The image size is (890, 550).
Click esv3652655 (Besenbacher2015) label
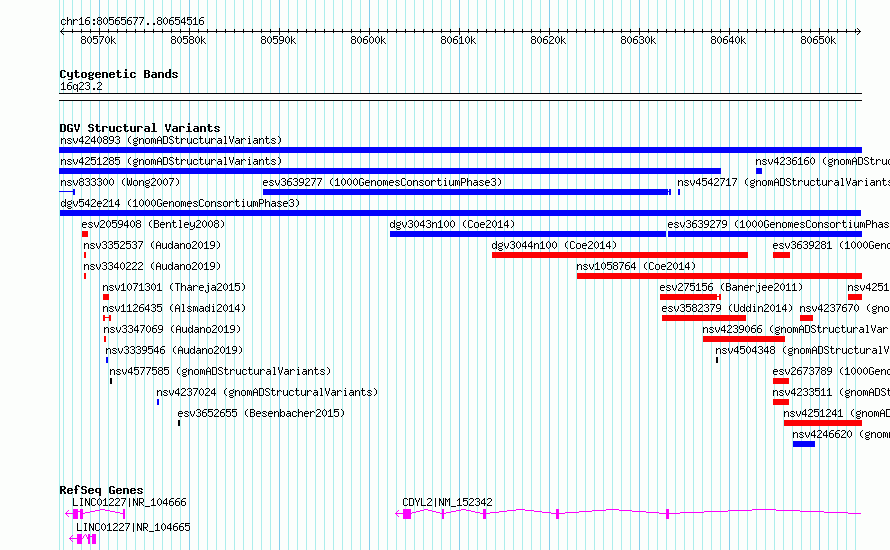(261, 413)
